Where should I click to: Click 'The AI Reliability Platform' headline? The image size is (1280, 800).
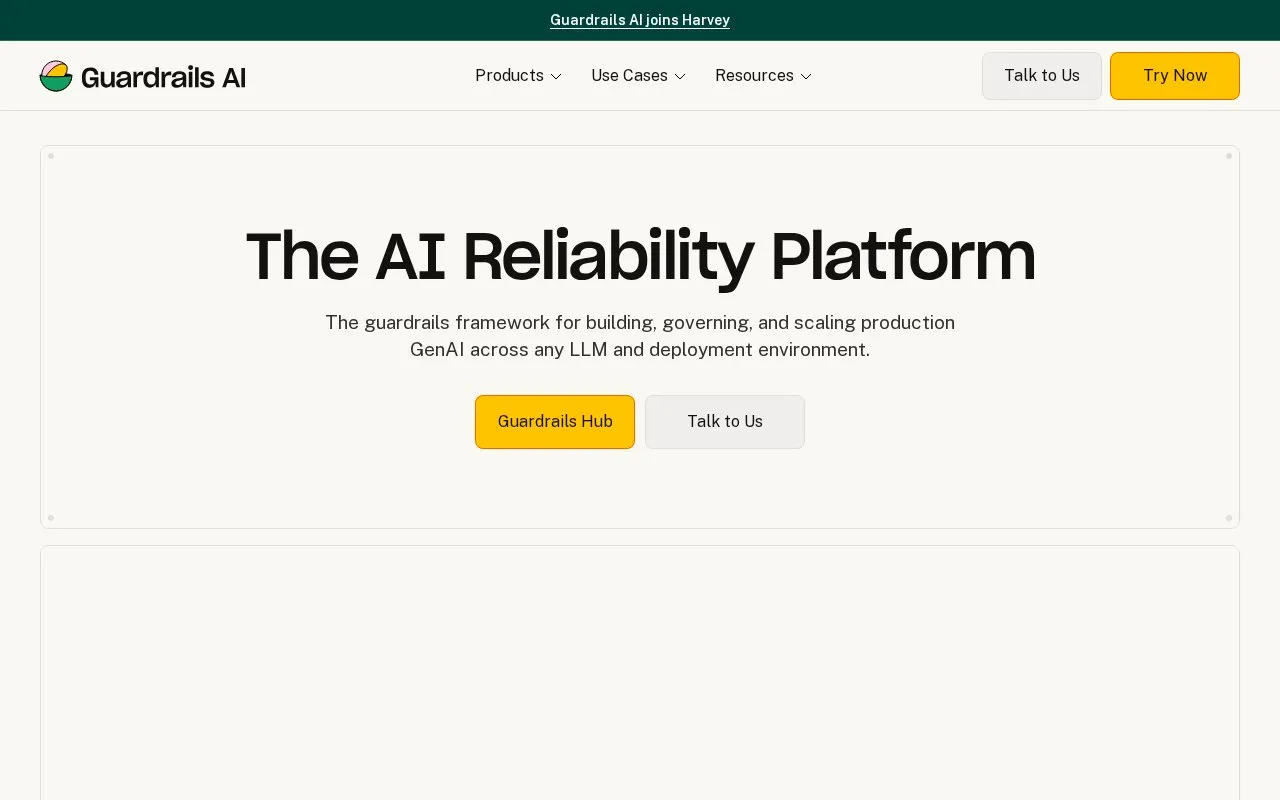pyautogui.click(x=640, y=257)
